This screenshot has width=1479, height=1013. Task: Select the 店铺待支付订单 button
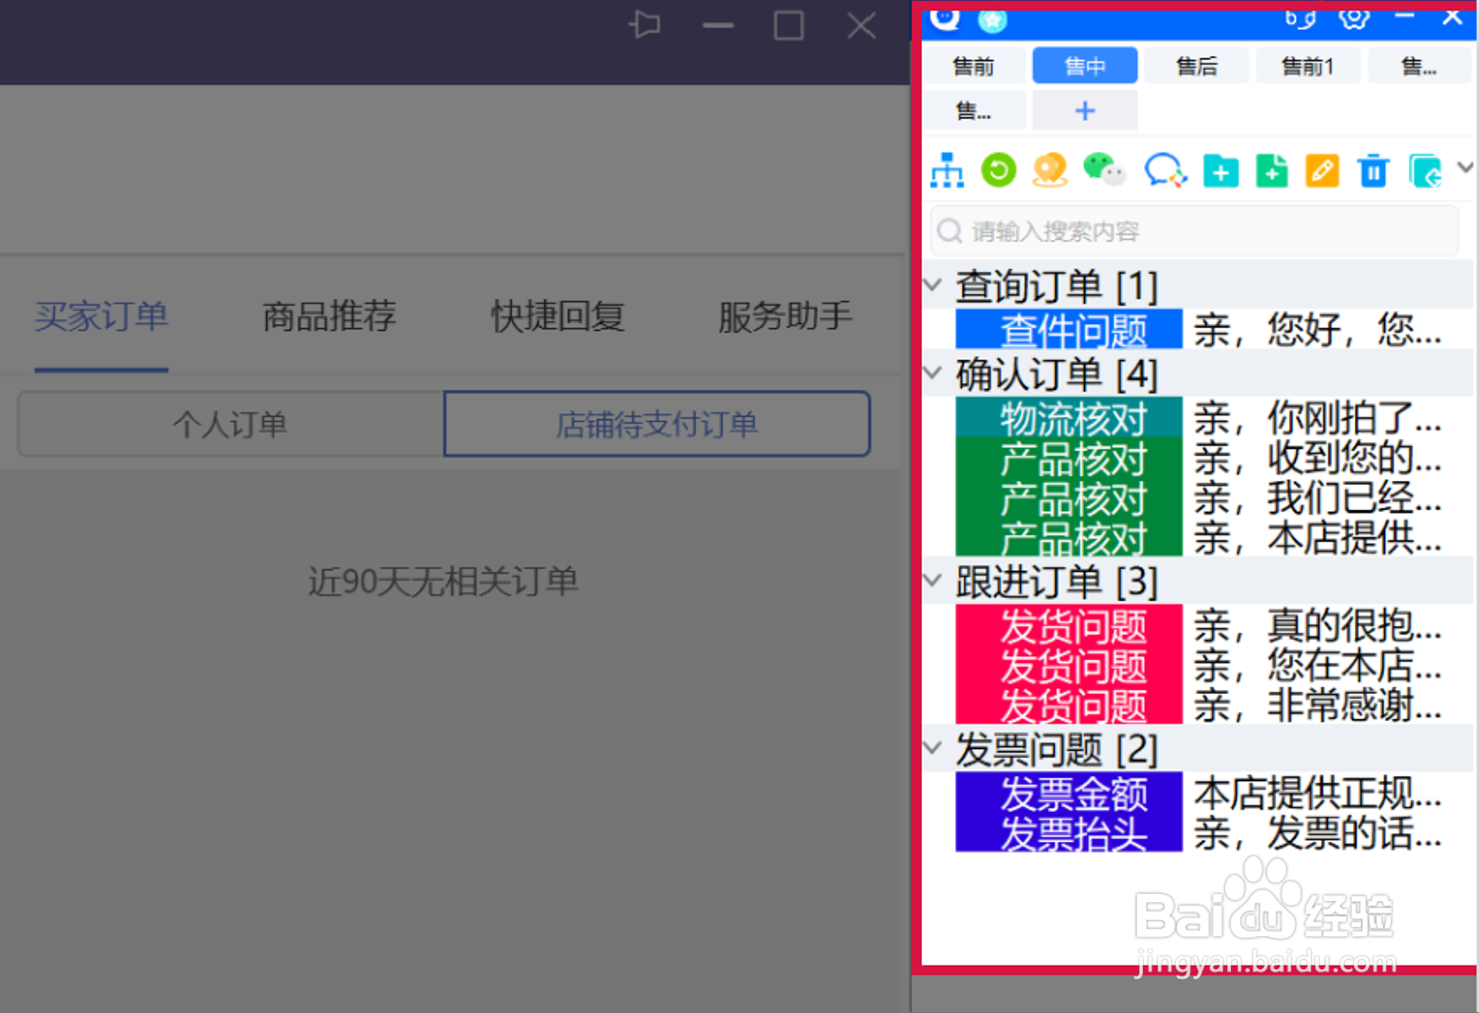[x=657, y=424]
